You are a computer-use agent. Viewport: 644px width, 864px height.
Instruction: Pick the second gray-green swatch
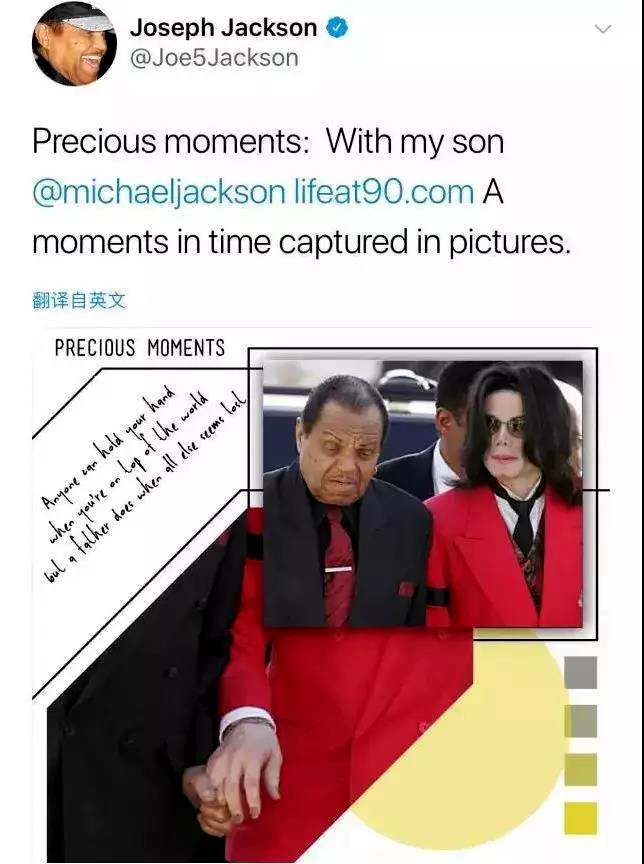coord(581,721)
